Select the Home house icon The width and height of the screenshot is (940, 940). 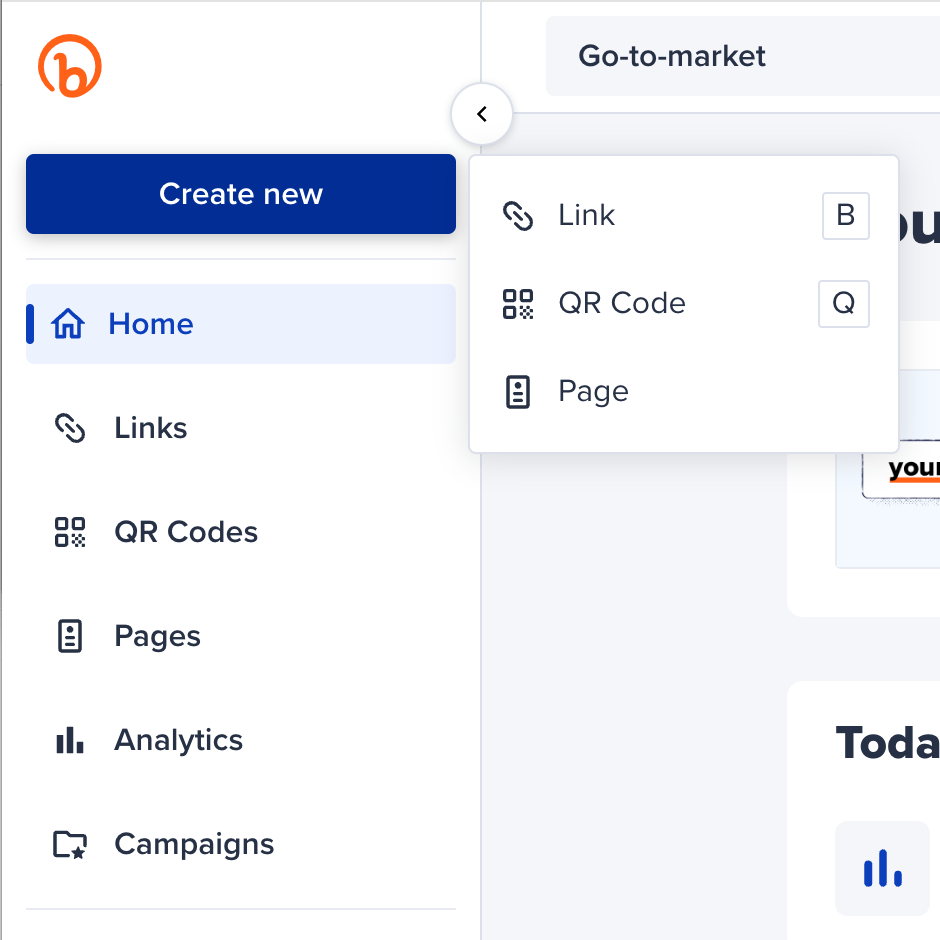pos(69,323)
